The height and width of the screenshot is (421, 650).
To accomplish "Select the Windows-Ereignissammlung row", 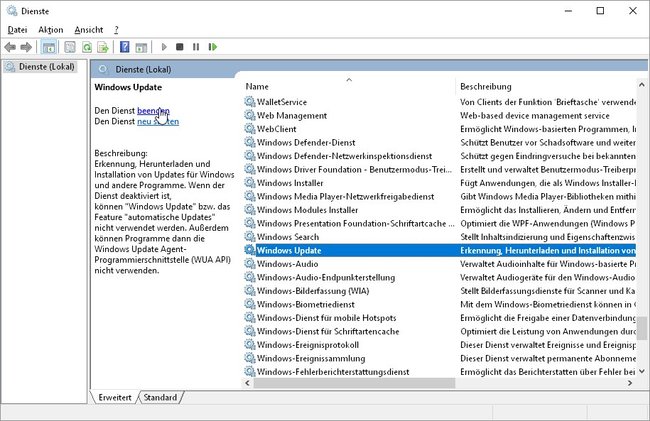I will click(x=439, y=358).
